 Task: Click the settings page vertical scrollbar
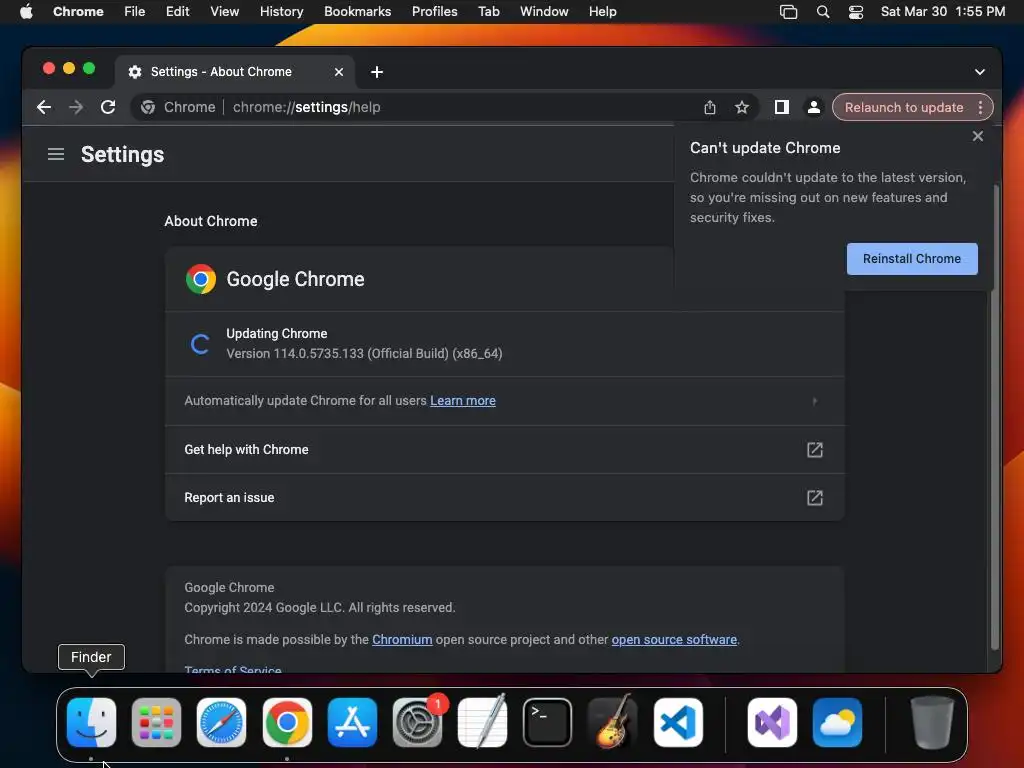click(x=995, y=418)
